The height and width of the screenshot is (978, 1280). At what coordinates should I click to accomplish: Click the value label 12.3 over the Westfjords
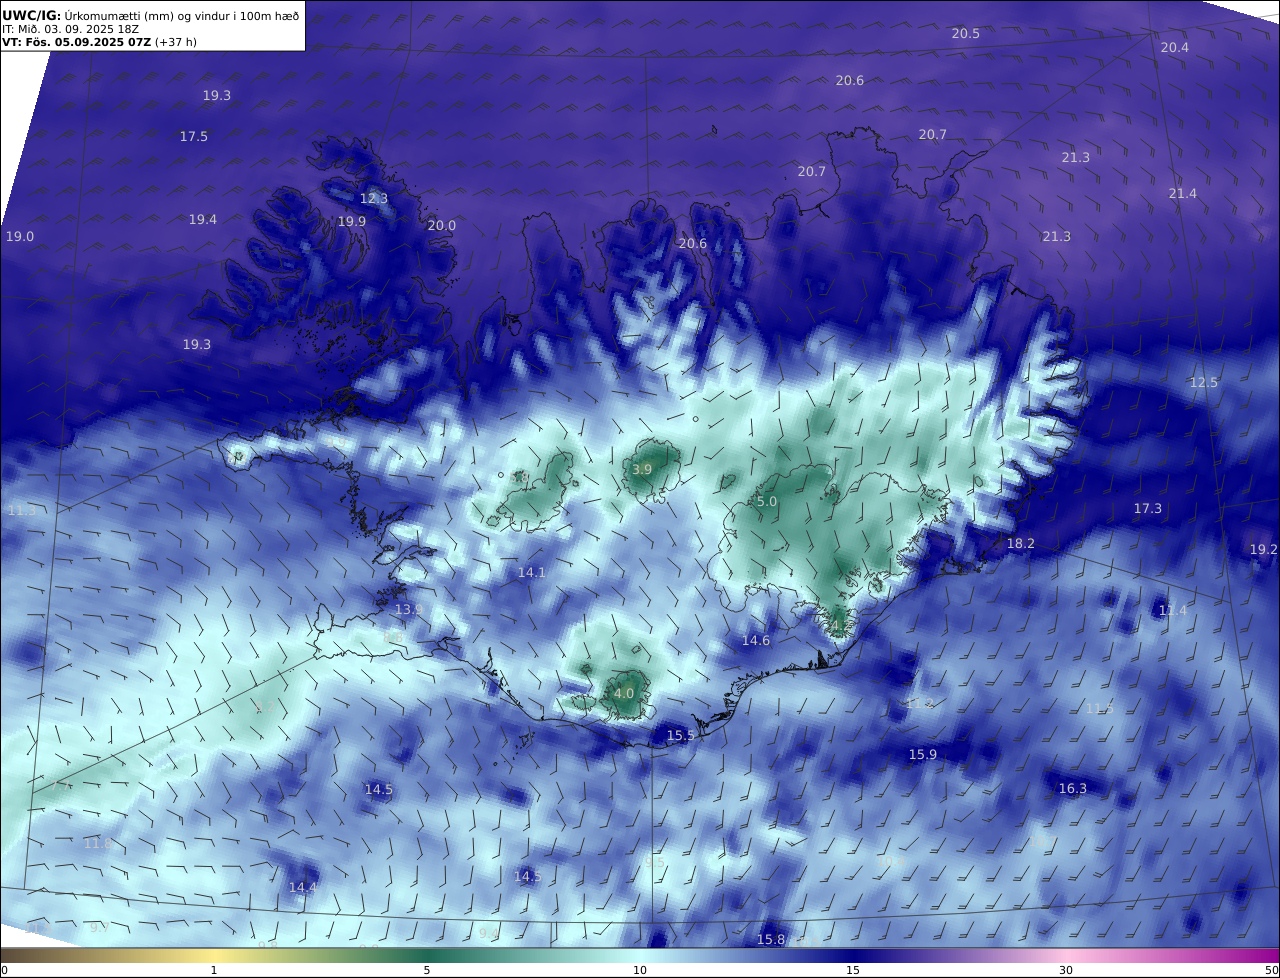click(374, 199)
